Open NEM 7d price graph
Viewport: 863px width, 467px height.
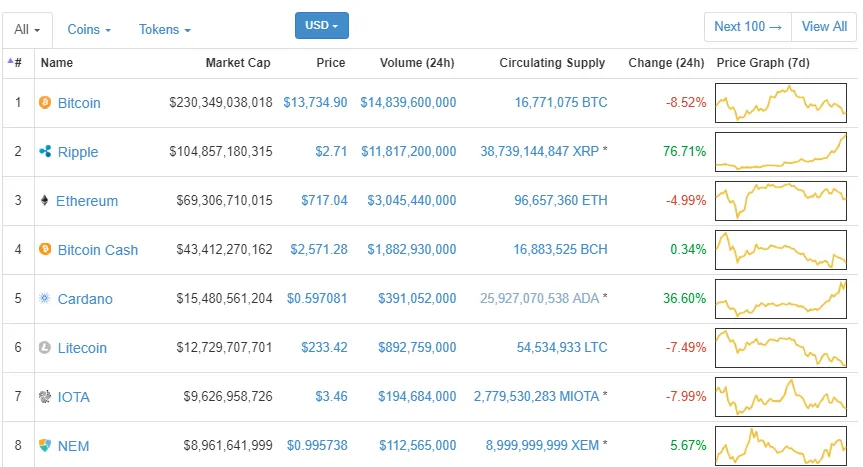[780, 446]
